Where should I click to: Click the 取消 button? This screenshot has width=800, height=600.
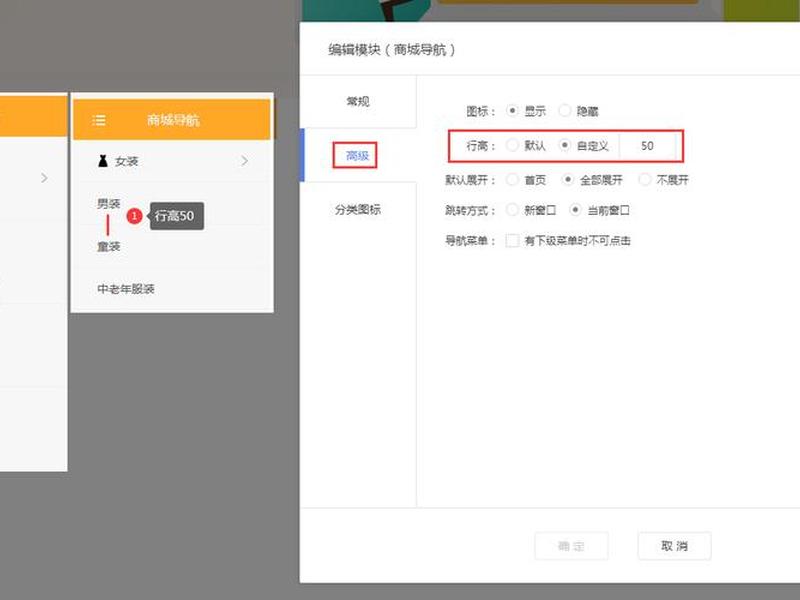click(674, 546)
